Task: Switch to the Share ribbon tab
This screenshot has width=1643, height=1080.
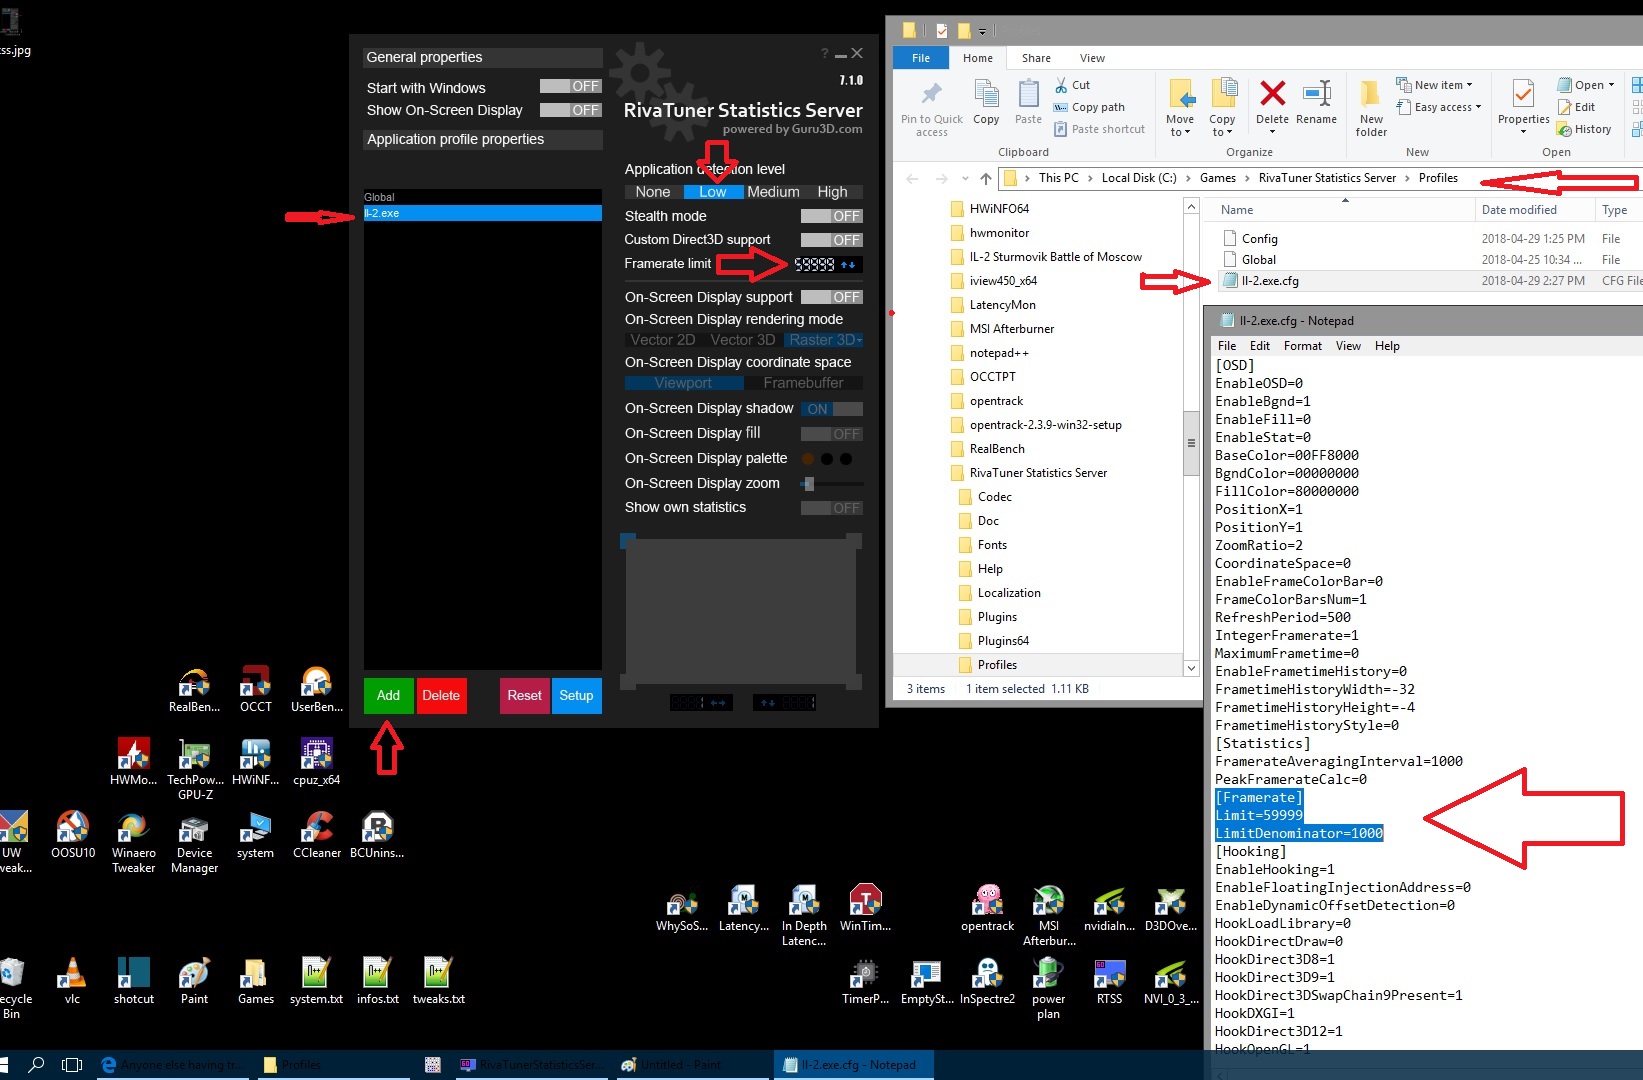Action: point(1036,58)
